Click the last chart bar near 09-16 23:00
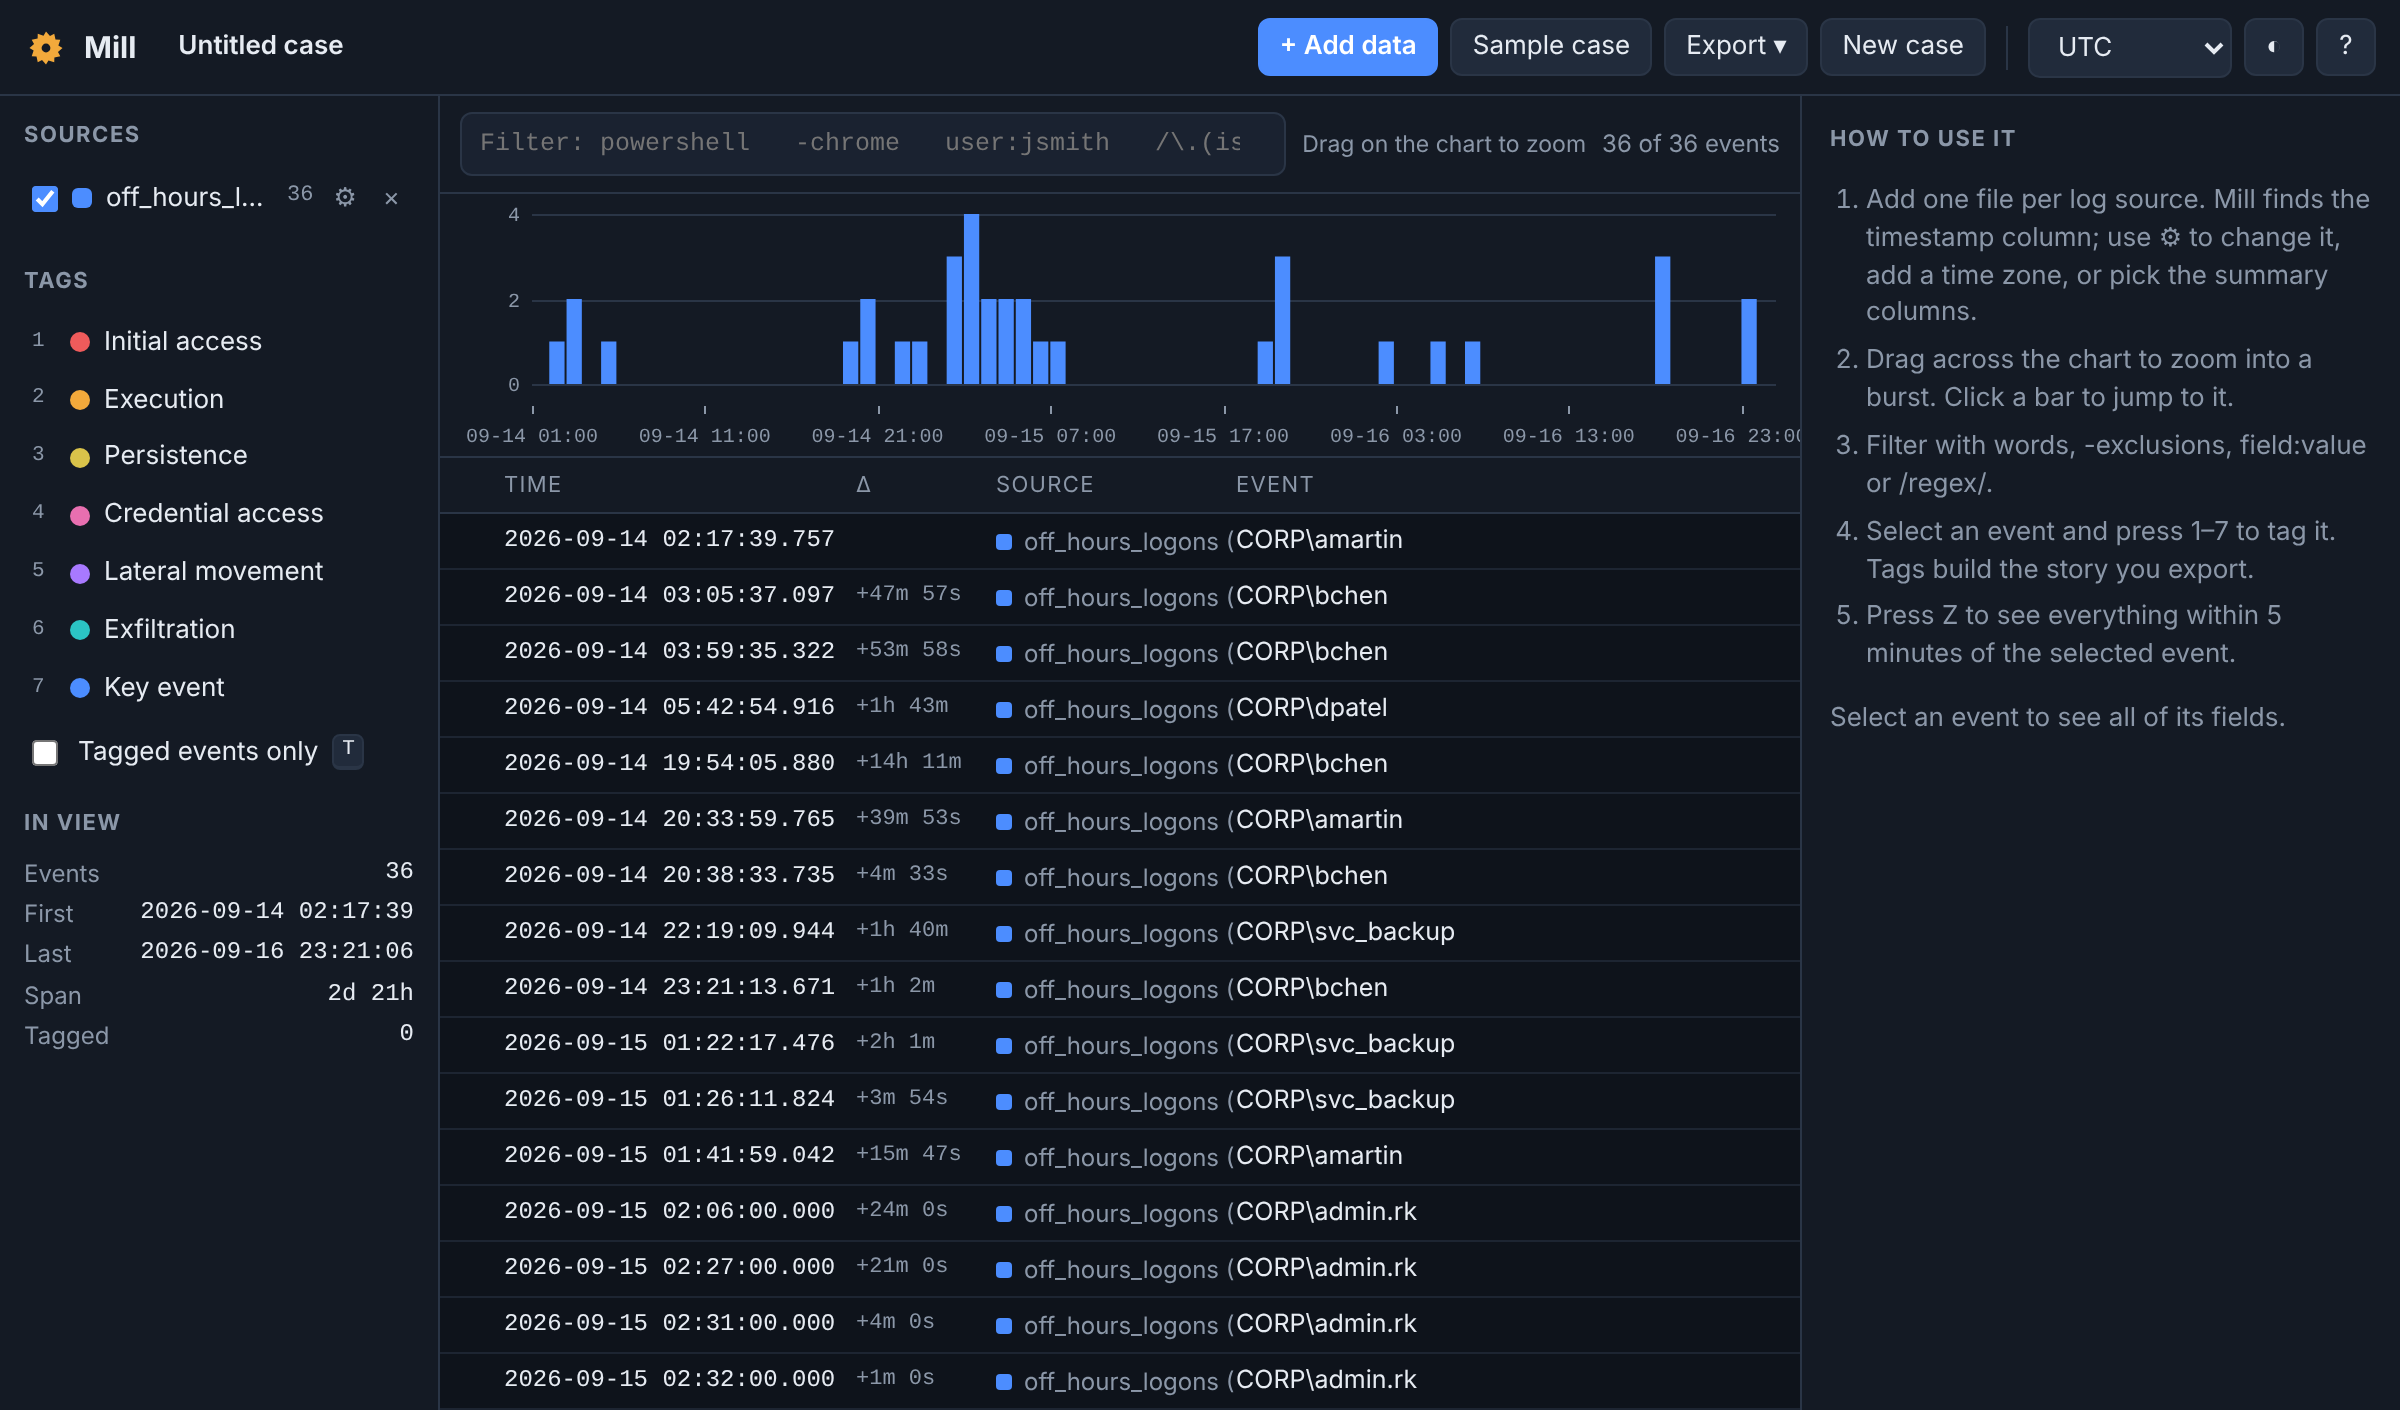 [1748, 341]
